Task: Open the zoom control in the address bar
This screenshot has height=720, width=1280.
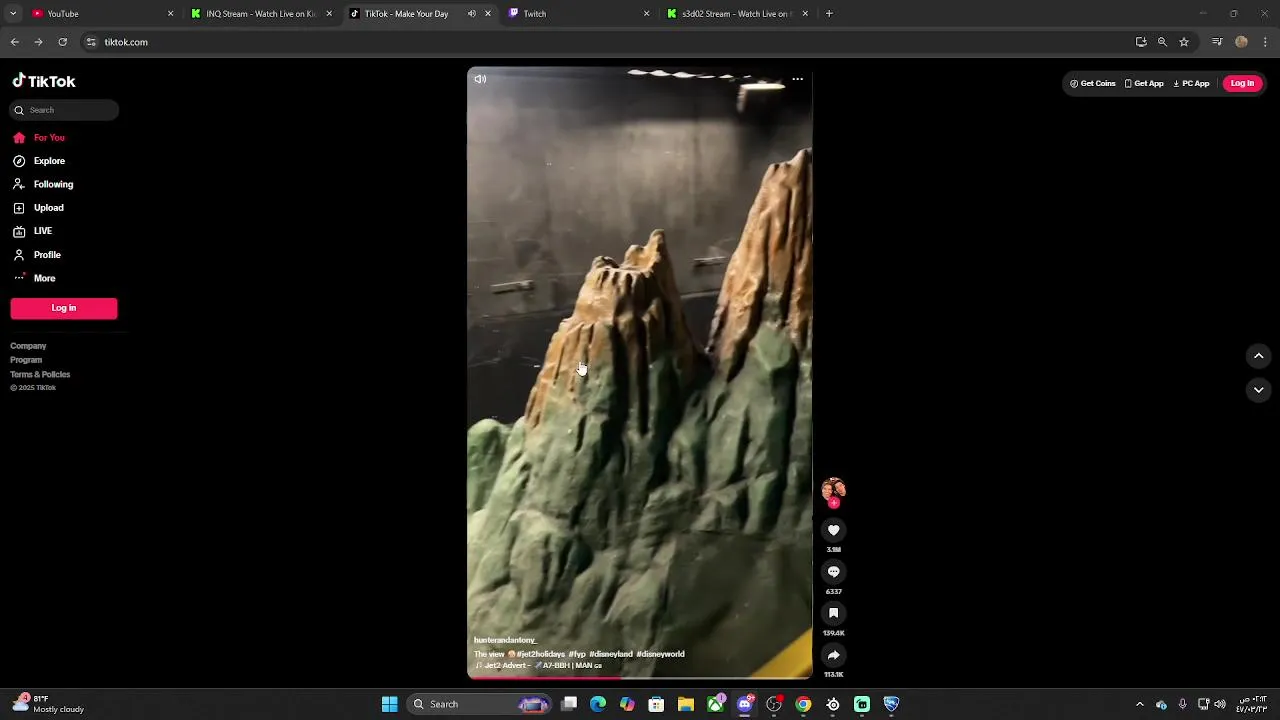Action: pos(1162,42)
